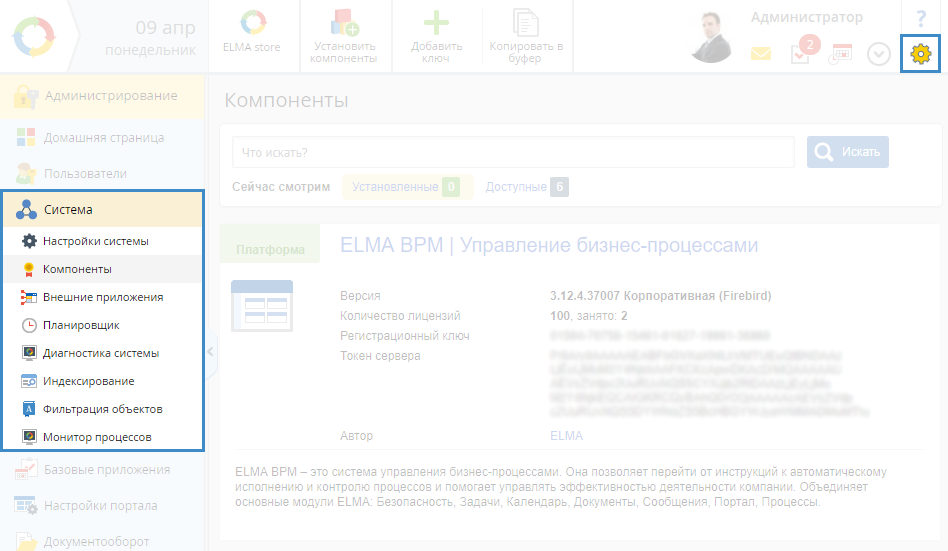Expand Базовые приложения section
The image size is (948, 551).
point(102,470)
